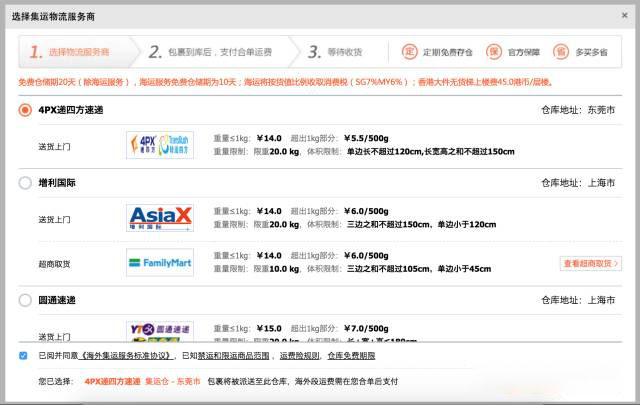Close the 选择集运物流服务商 dialog
Image resolution: width=640 pixels, height=405 pixels.
pyautogui.click(x=624, y=16)
